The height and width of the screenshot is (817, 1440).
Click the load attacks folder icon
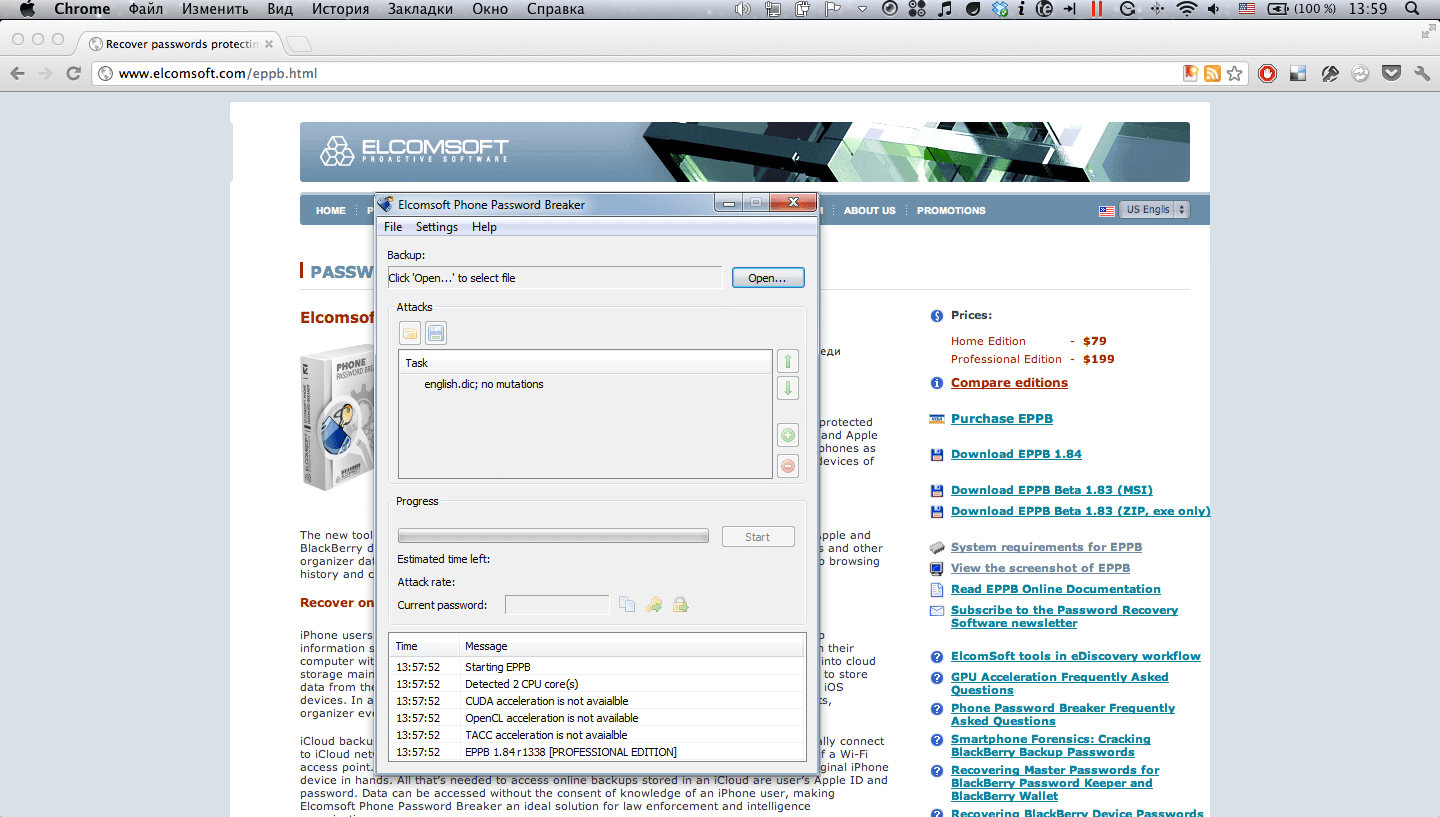410,333
